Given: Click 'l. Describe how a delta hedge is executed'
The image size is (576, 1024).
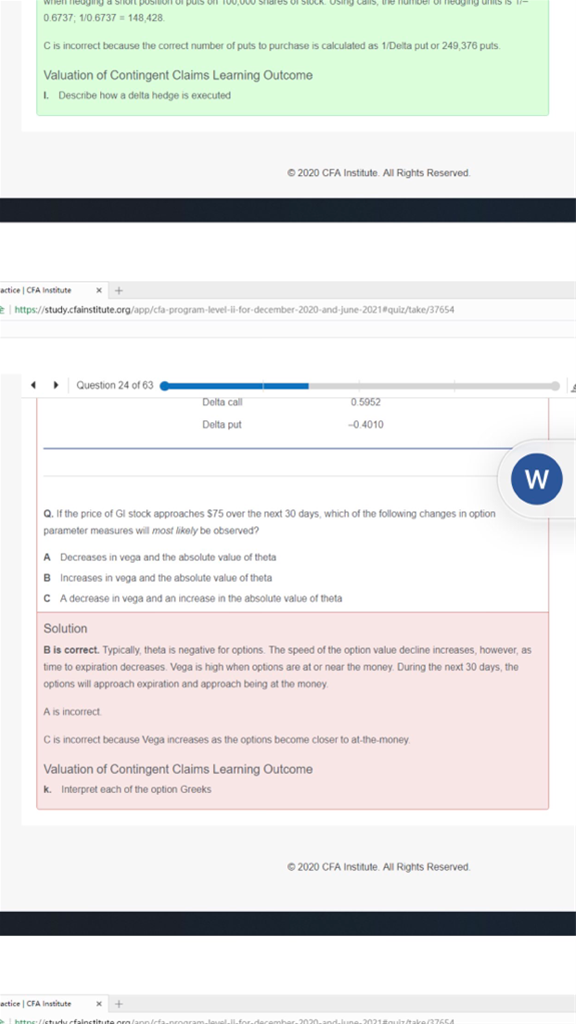Looking at the screenshot, I should tap(137, 95).
